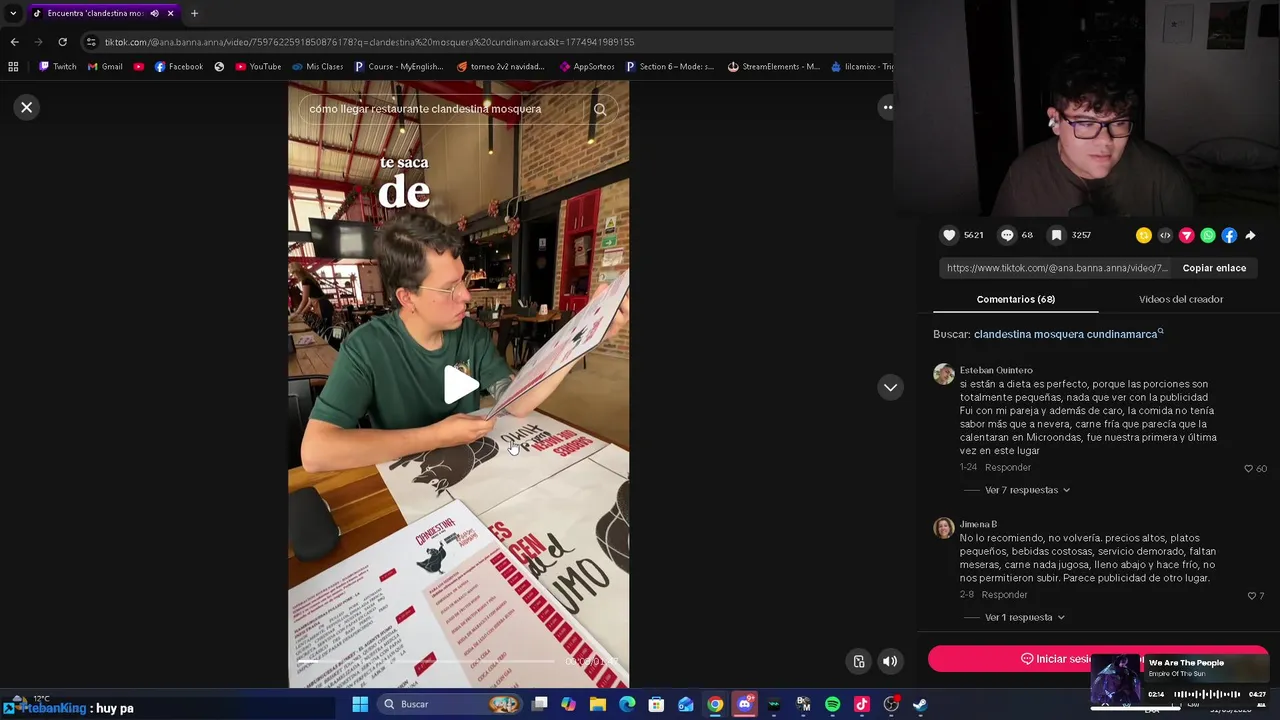
Task: Open Course - MyEnglish bookmark
Action: coord(398,67)
